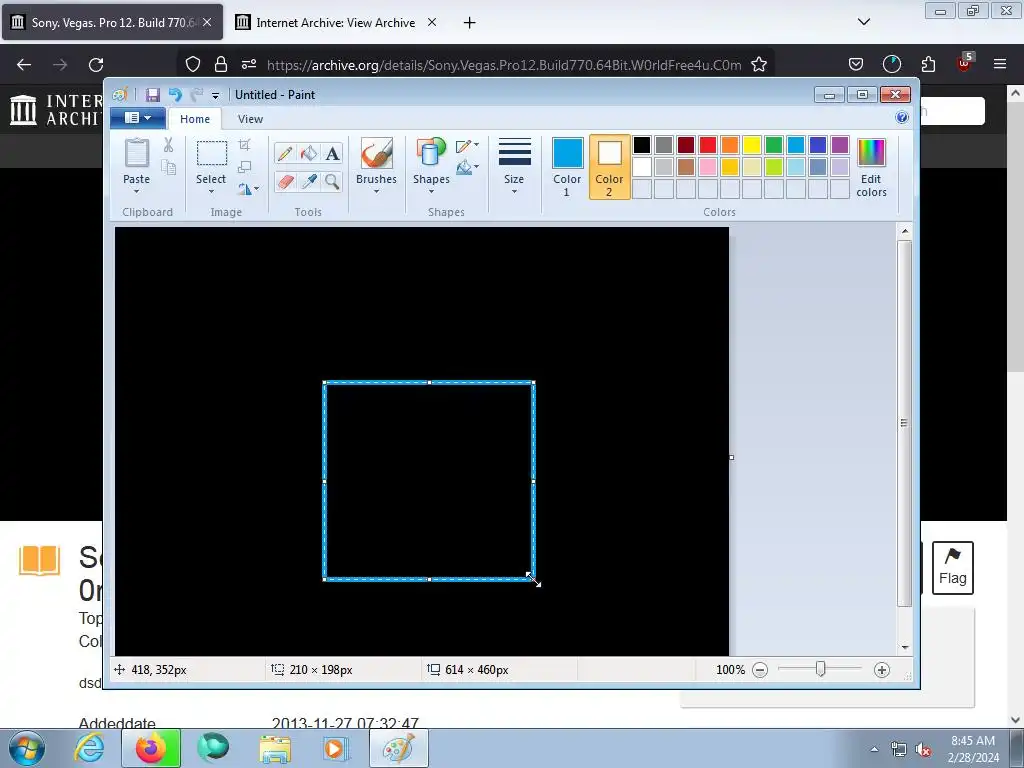The height and width of the screenshot is (768, 1024).
Task: Select the Fill with color bucket tool
Action: [309, 153]
